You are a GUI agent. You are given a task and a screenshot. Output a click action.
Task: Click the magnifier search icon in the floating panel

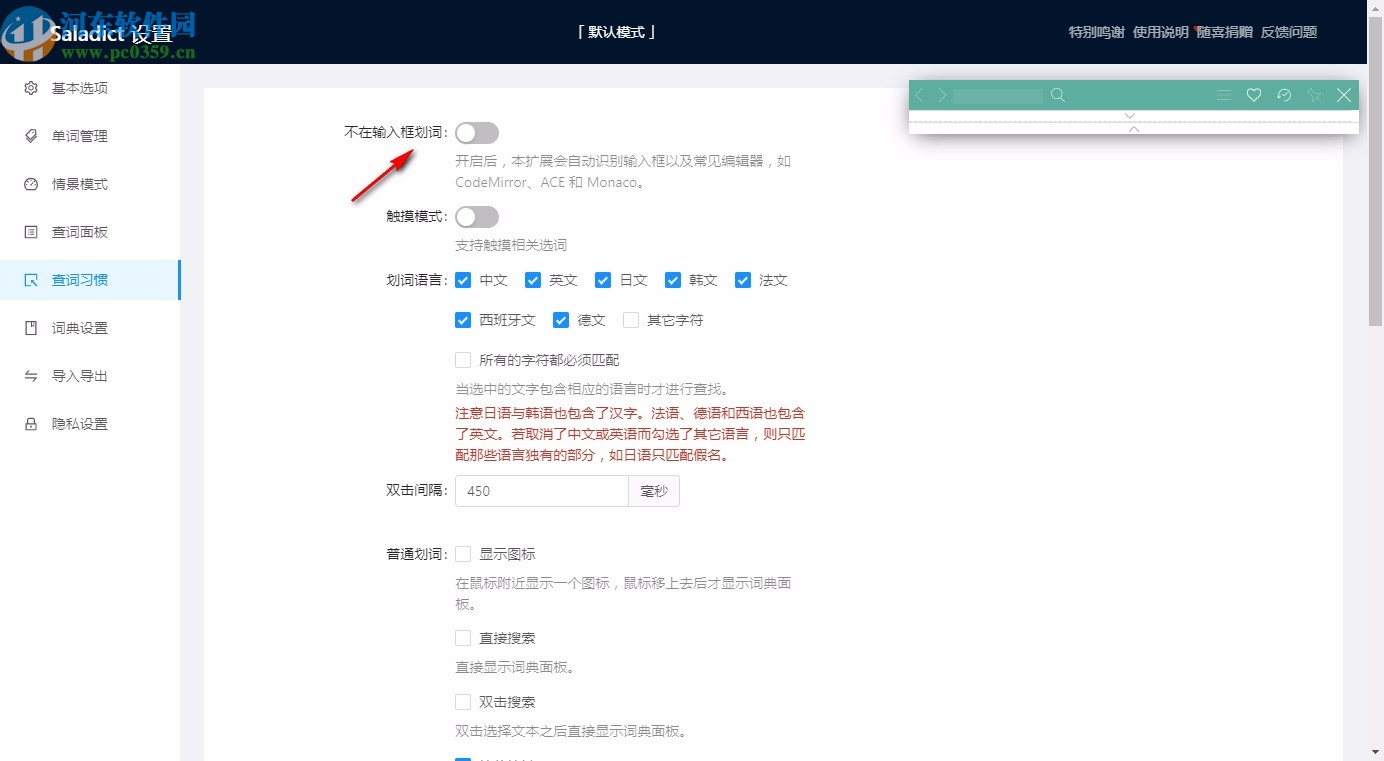[1057, 94]
